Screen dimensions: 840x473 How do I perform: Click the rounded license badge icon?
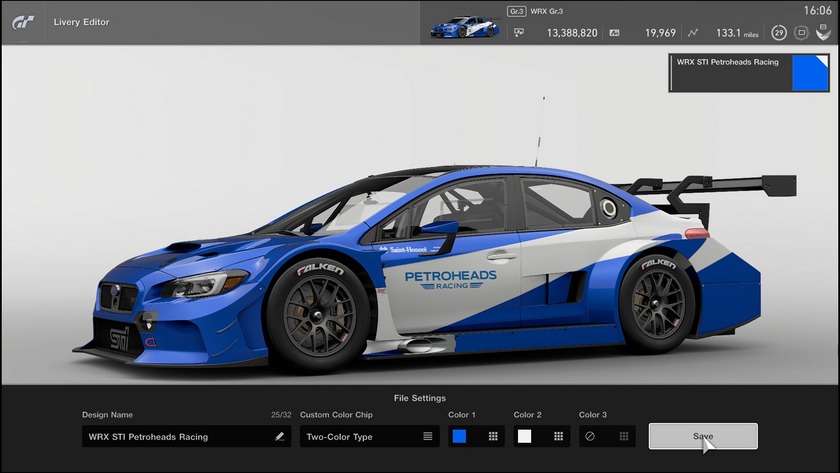click(x=801, y=33)
